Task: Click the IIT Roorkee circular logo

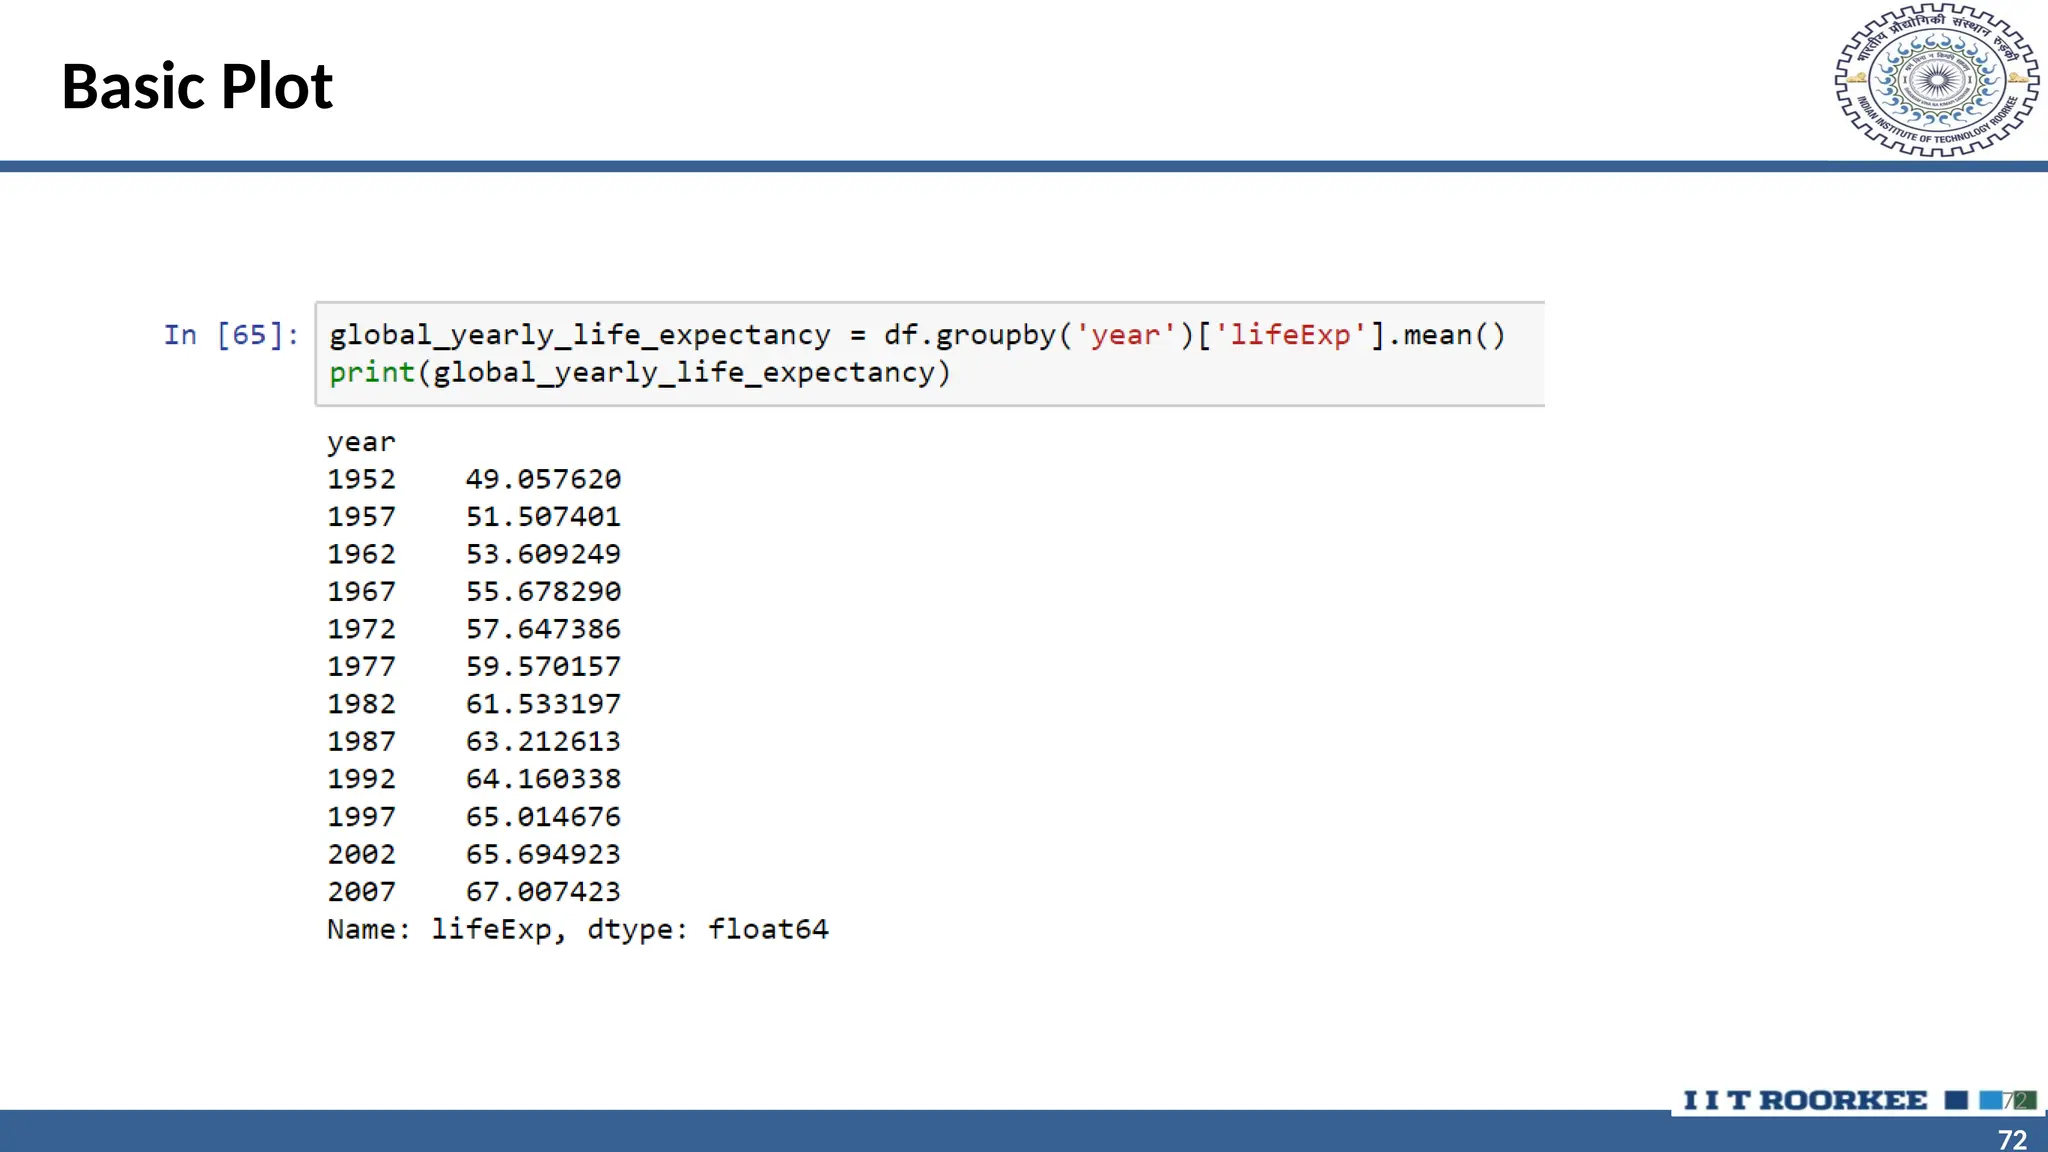Action: tap(1937, 80)
